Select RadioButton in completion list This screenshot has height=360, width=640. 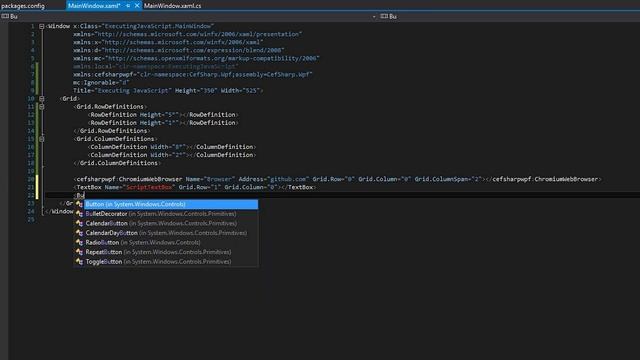click(x=166, y=242)
